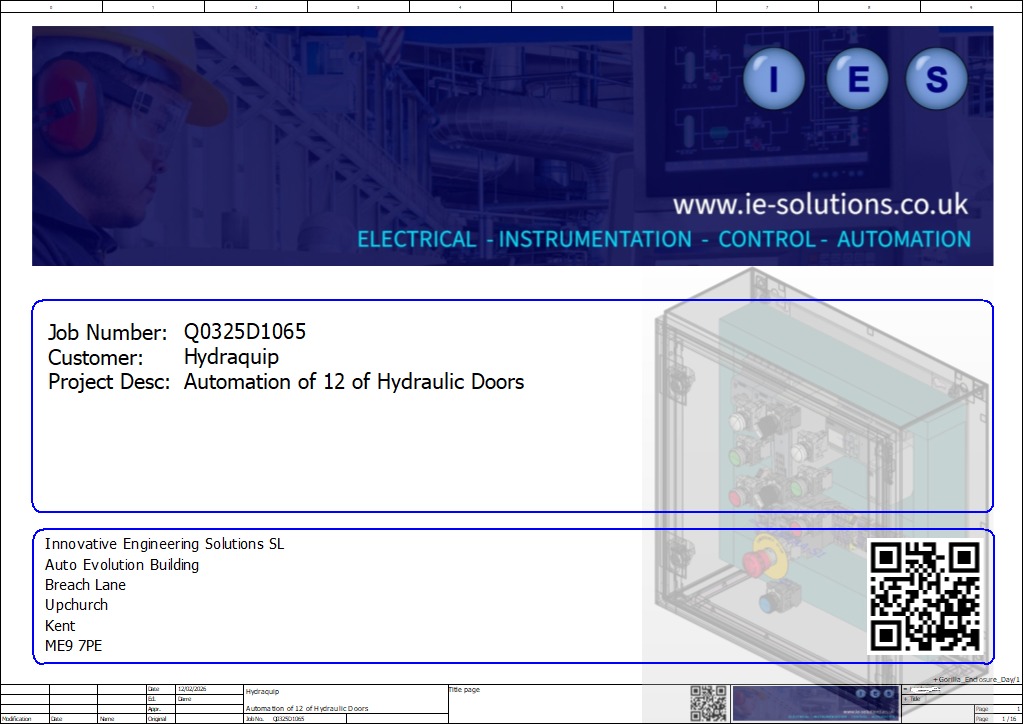Click the blue 'S' logo circle

pyautogui.click(x=937, y=79)
